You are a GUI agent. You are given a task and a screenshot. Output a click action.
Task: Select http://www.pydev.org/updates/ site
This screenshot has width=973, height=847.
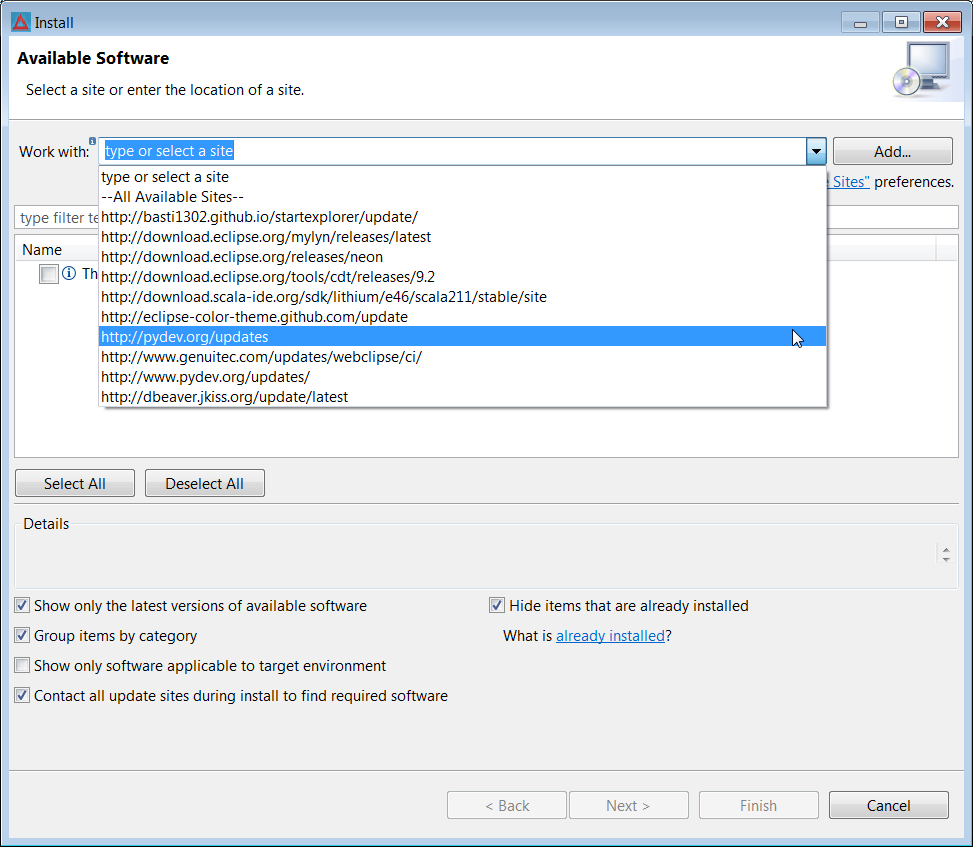[462, 377]
